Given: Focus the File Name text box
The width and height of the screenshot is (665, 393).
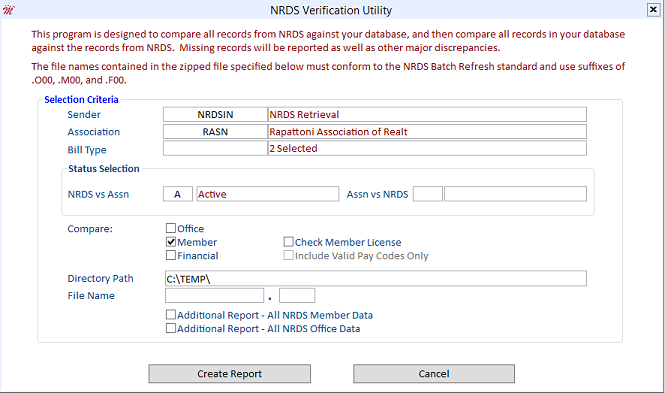Looking at the screenshot, I should pyautogui.click(x=215, y=295).
